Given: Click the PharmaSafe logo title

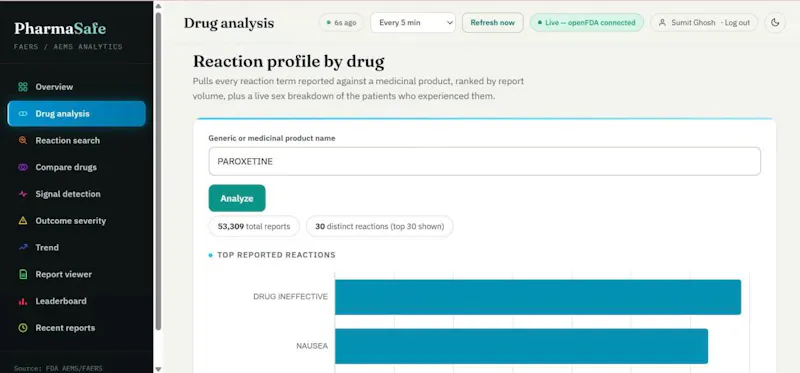Looking at the screenshot, I should (60, 29).
